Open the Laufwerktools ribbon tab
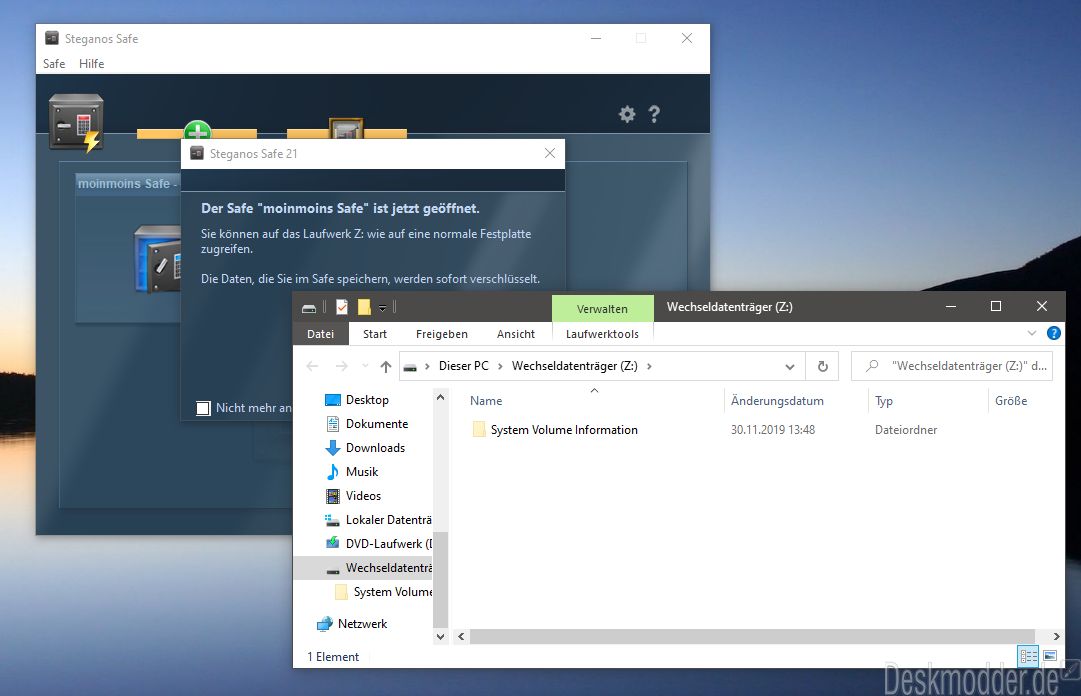 click(603, 334)
